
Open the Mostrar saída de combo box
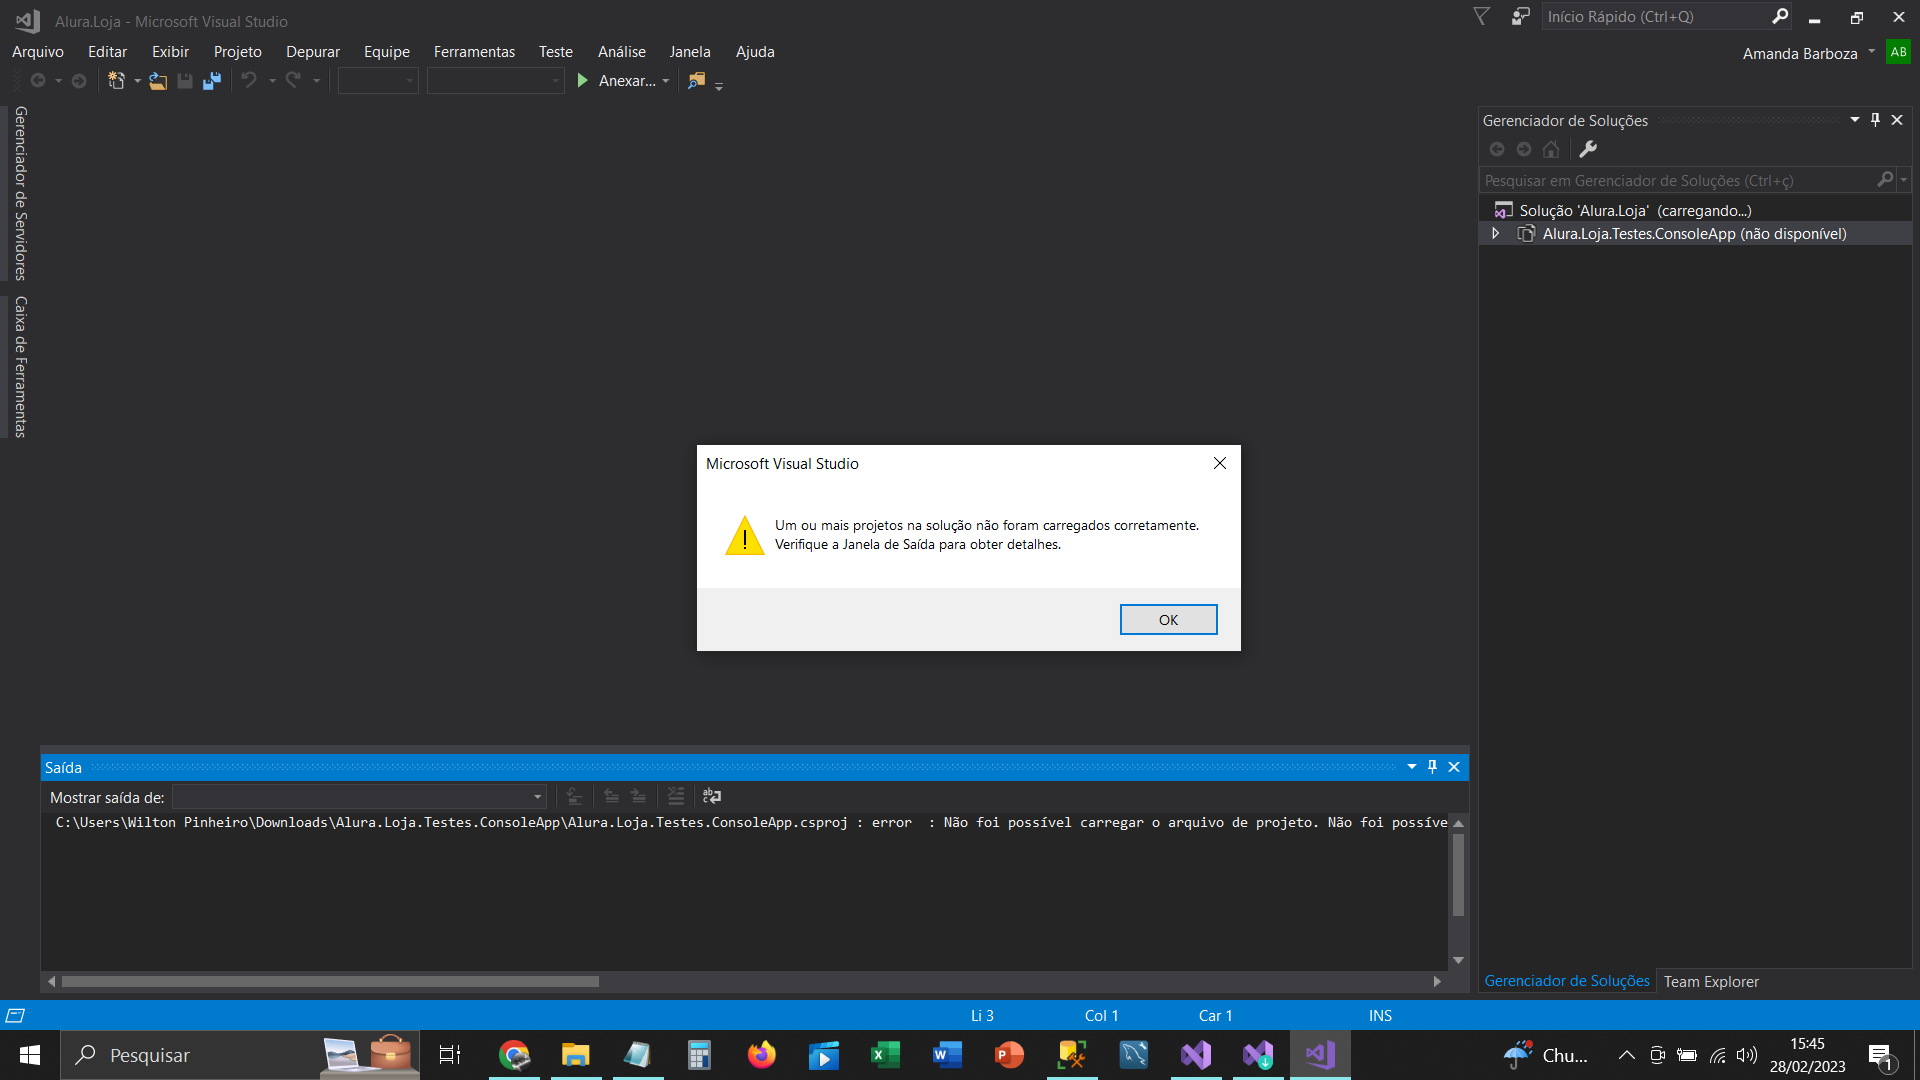pyautogui.click(x=359, y=797)
